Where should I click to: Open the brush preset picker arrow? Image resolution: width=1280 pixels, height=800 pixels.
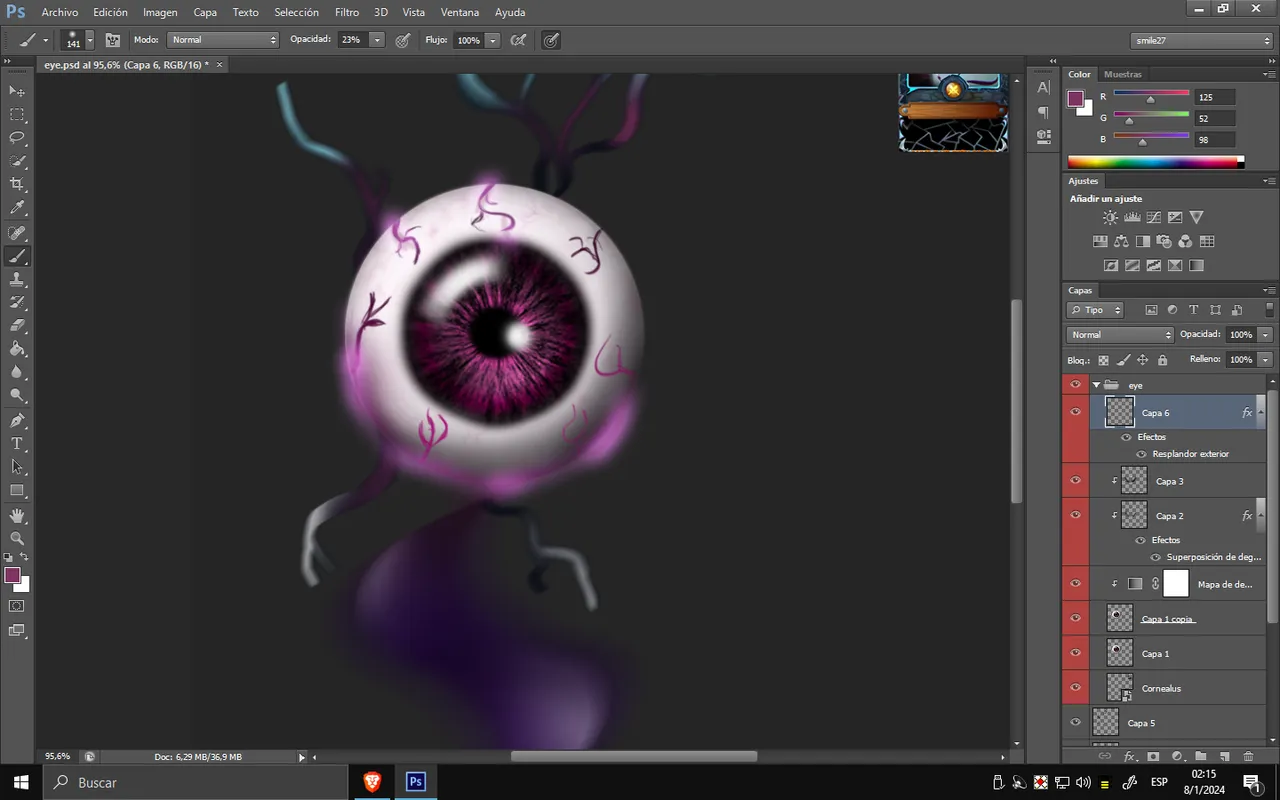[90, 40]
